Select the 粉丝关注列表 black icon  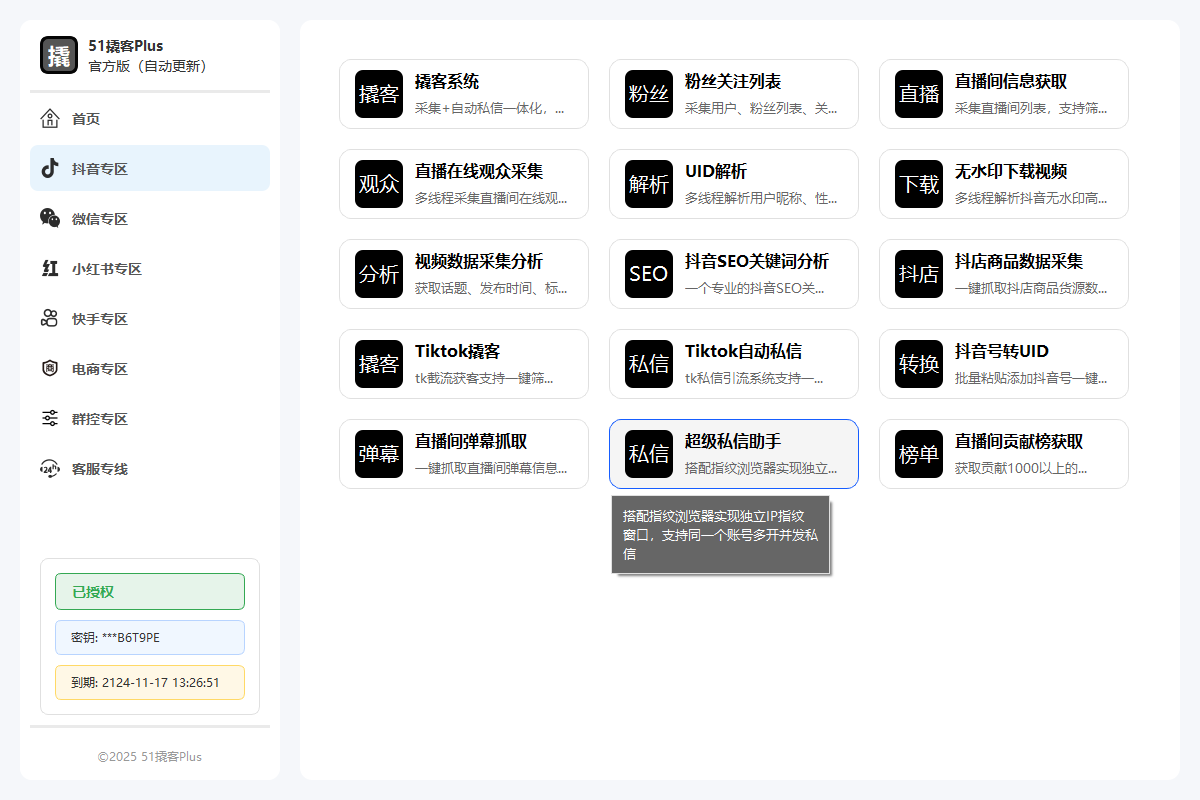(x=649, y=94)
